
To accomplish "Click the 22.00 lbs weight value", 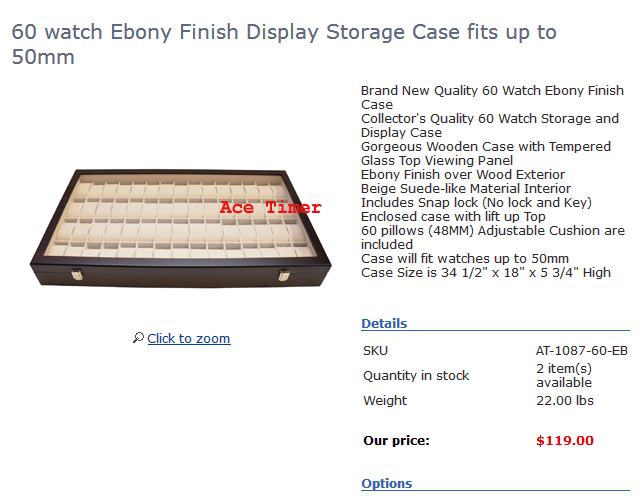I will click(x=564, y=401).
